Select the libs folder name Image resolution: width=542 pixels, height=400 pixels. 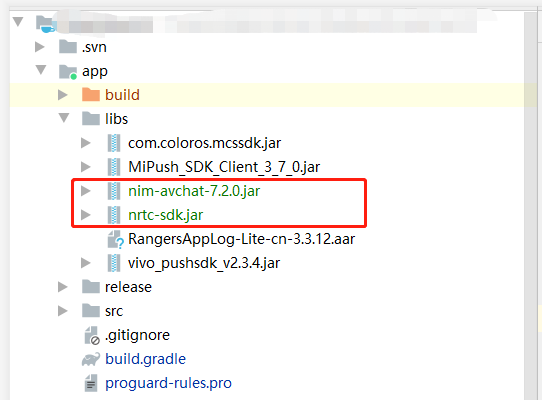(116, 119)
